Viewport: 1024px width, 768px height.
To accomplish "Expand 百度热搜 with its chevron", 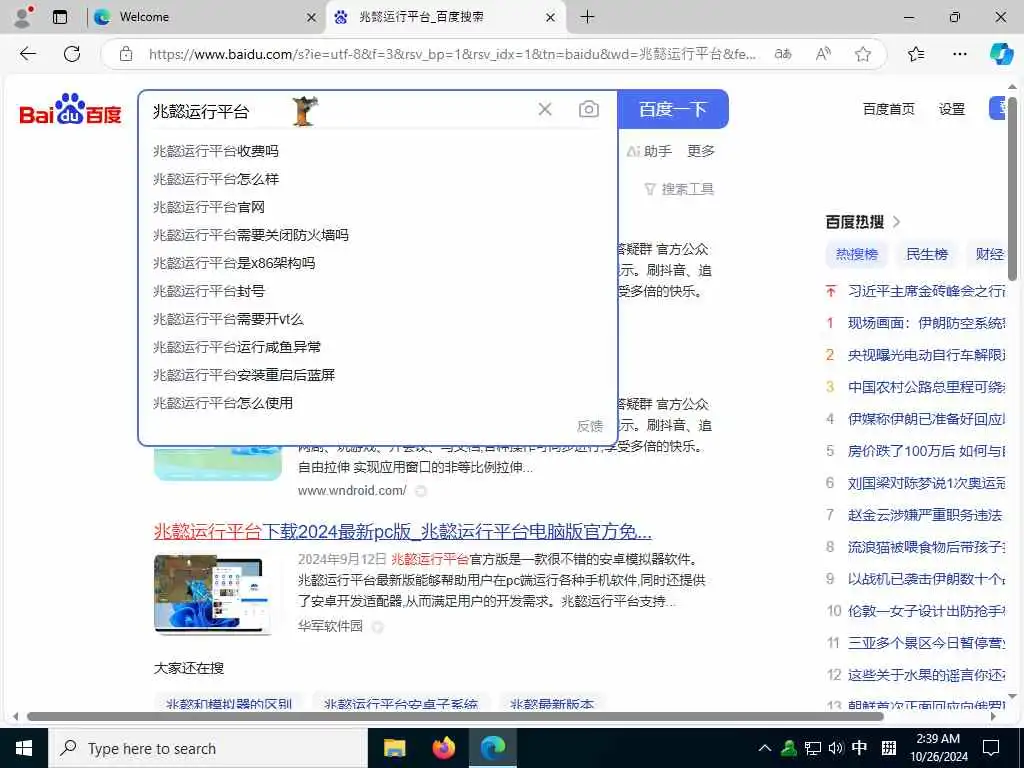I will click(x=897, y=222).
